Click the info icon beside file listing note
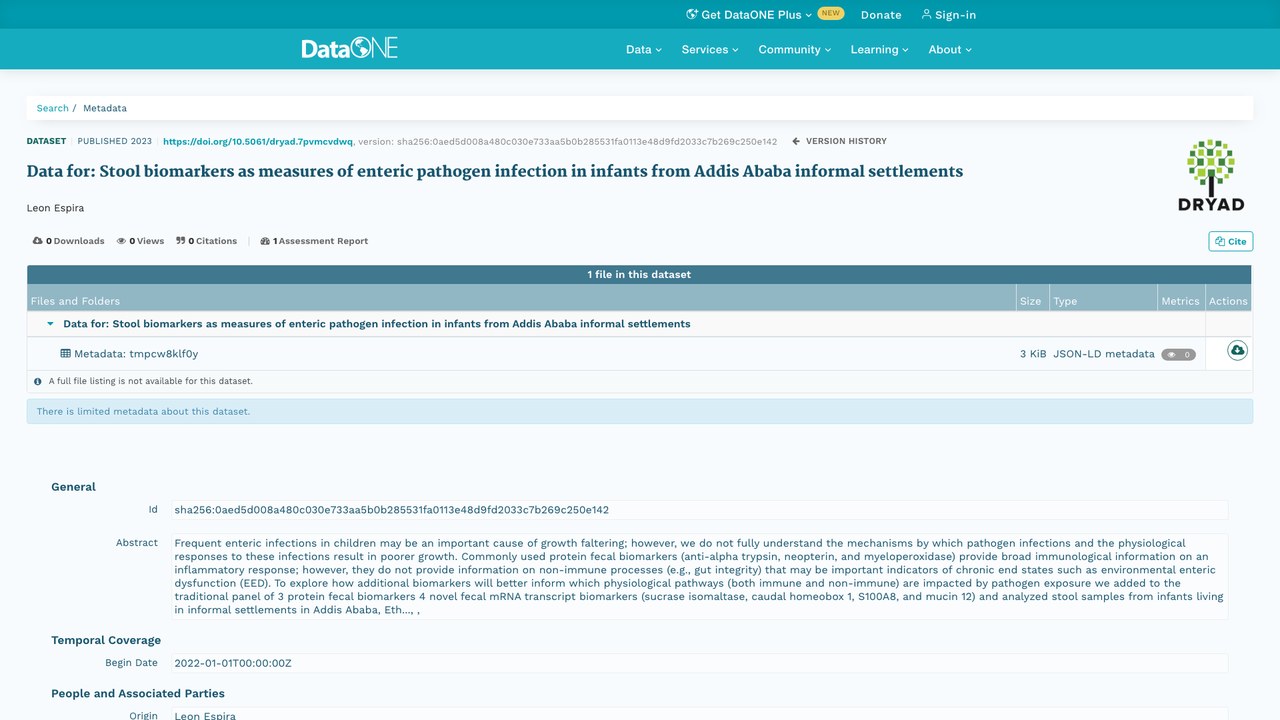Screen dimensions: 1280x720 [38, 381]
